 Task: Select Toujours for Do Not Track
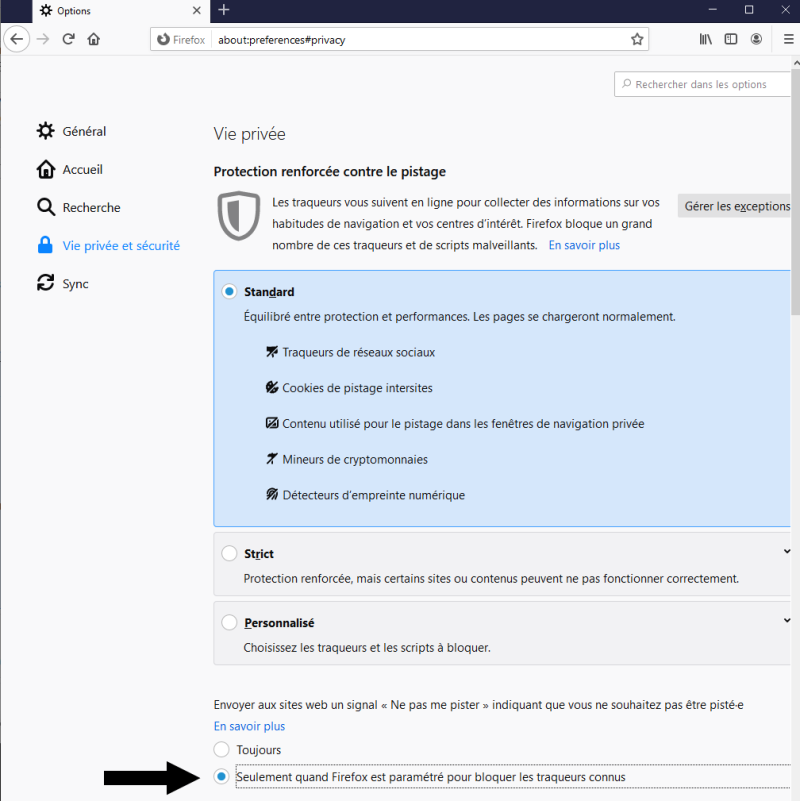pyautogui.click(x=221, y=749)
